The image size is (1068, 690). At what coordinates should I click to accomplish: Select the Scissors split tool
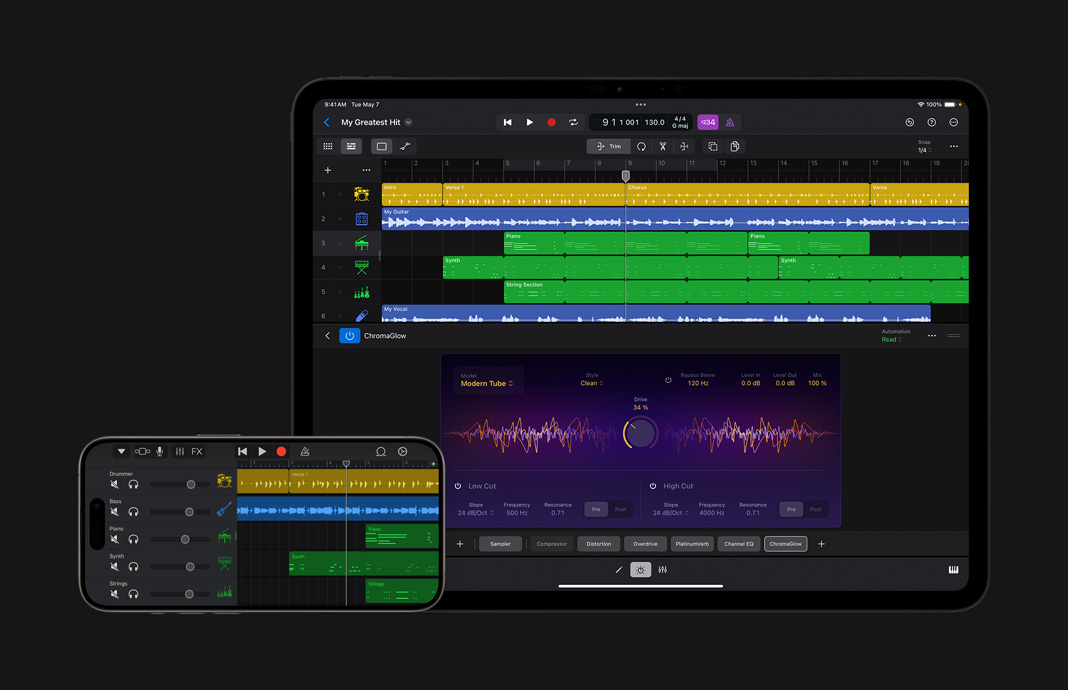point(663,144)
